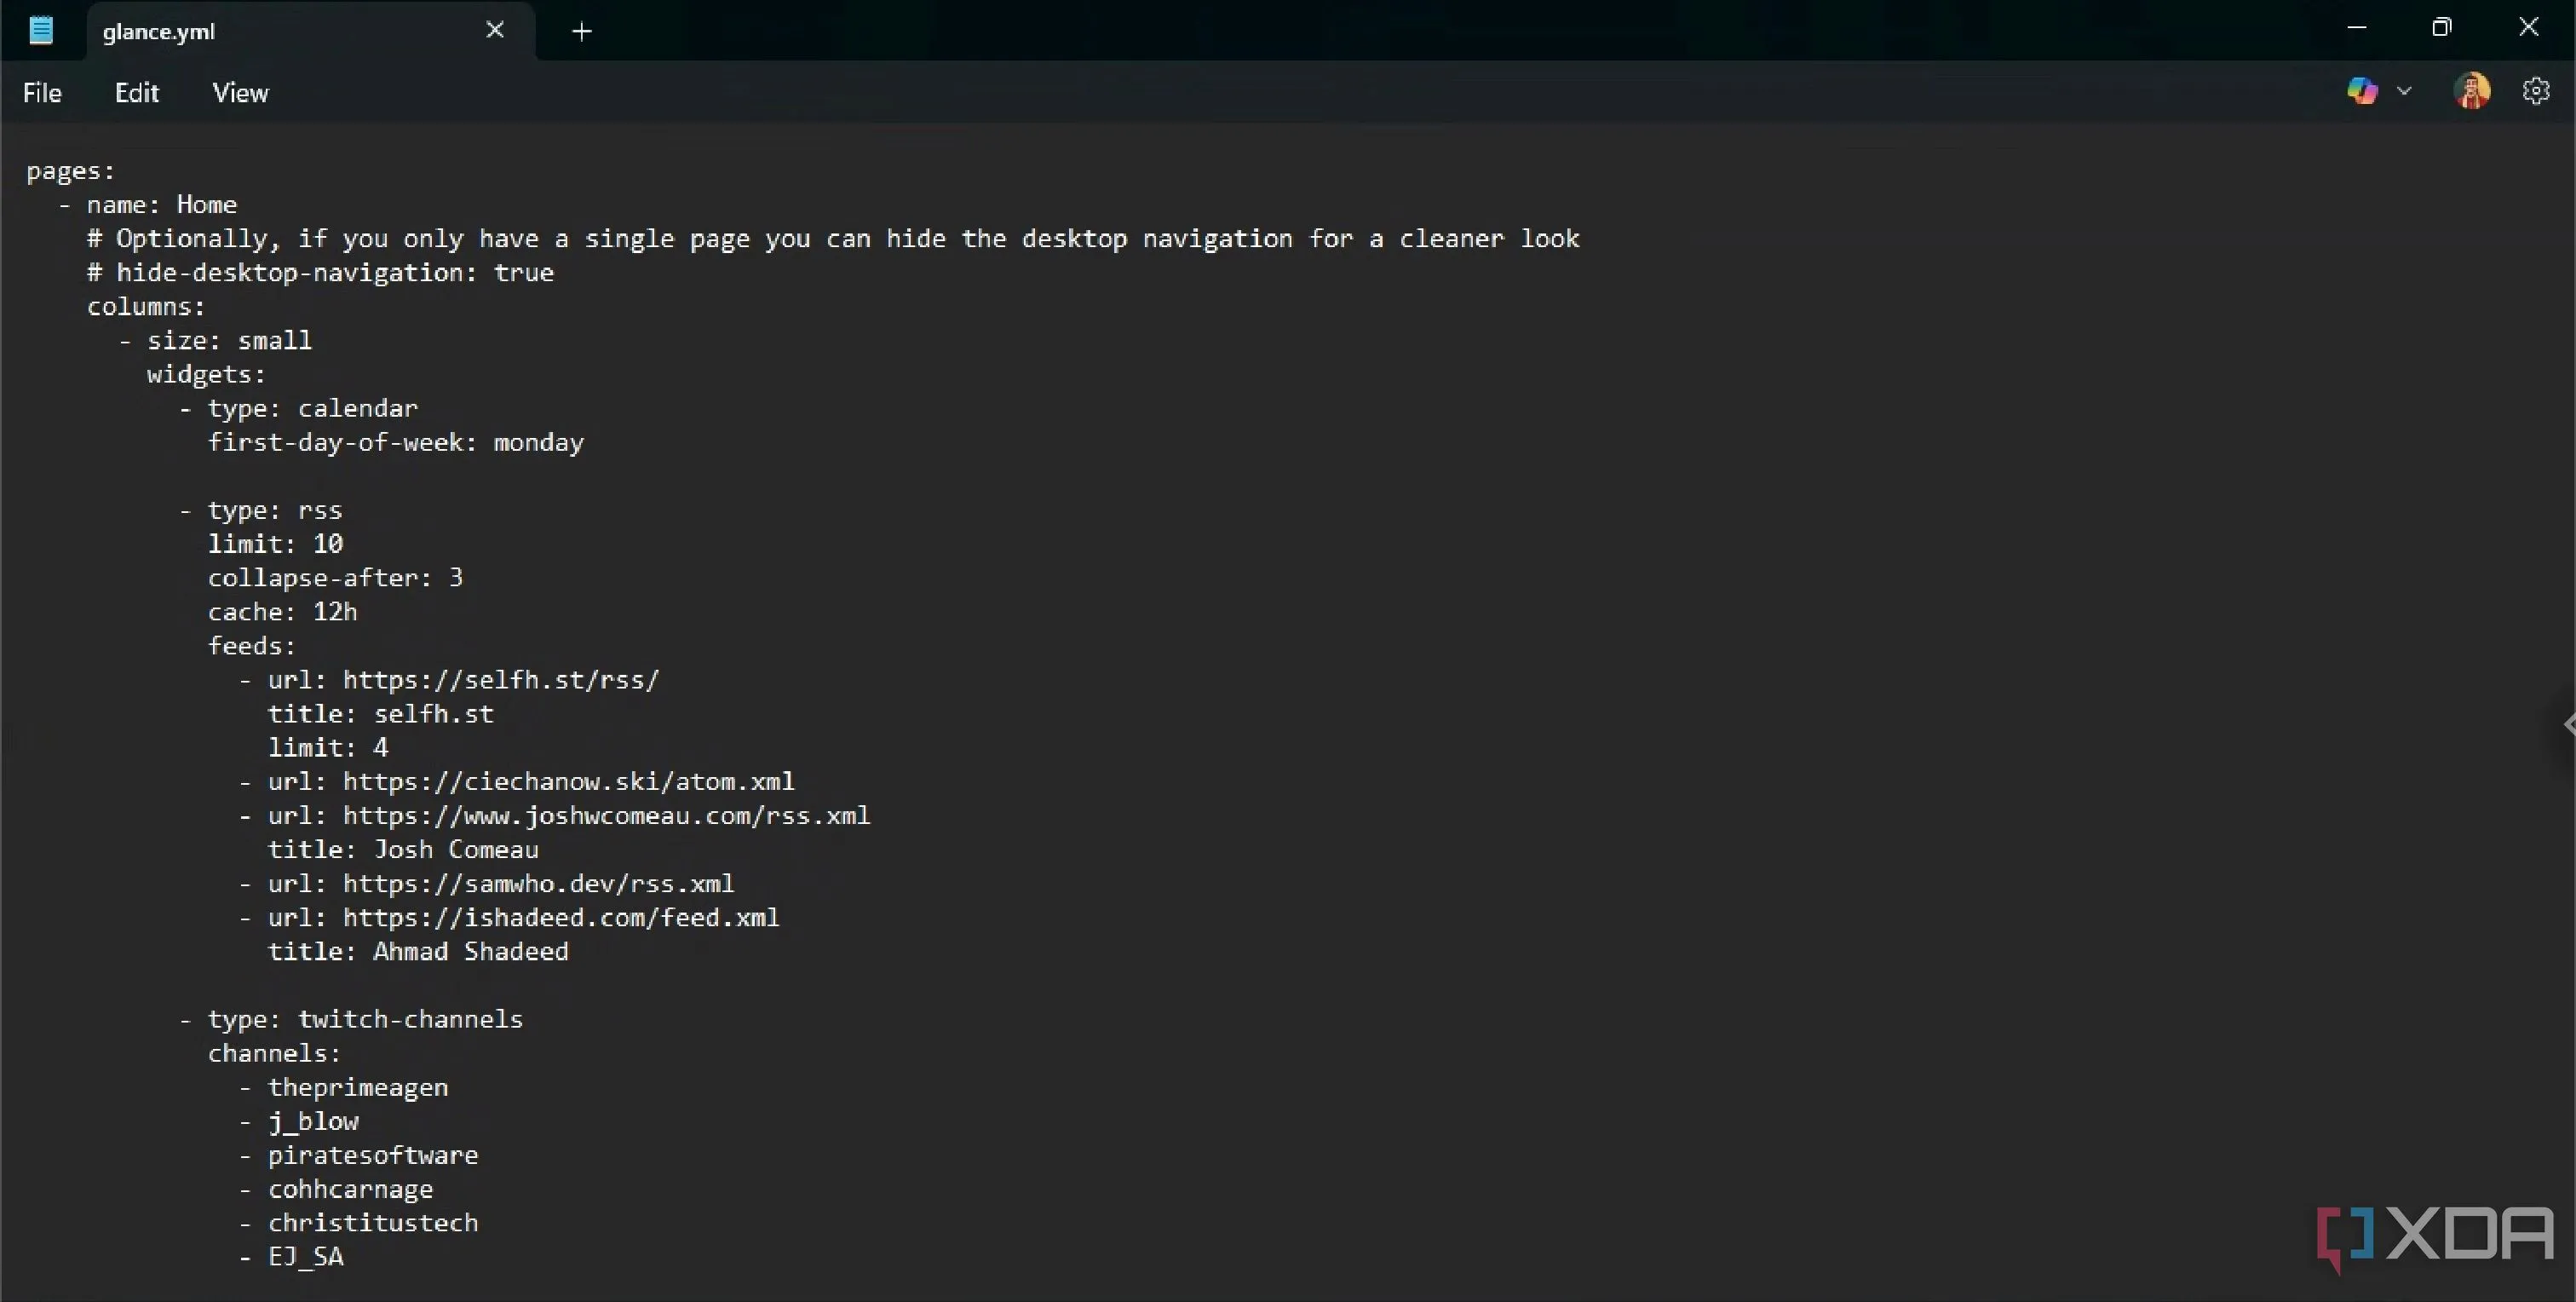
Task: Click the 'widgets:' line
Action: point(206,375)
